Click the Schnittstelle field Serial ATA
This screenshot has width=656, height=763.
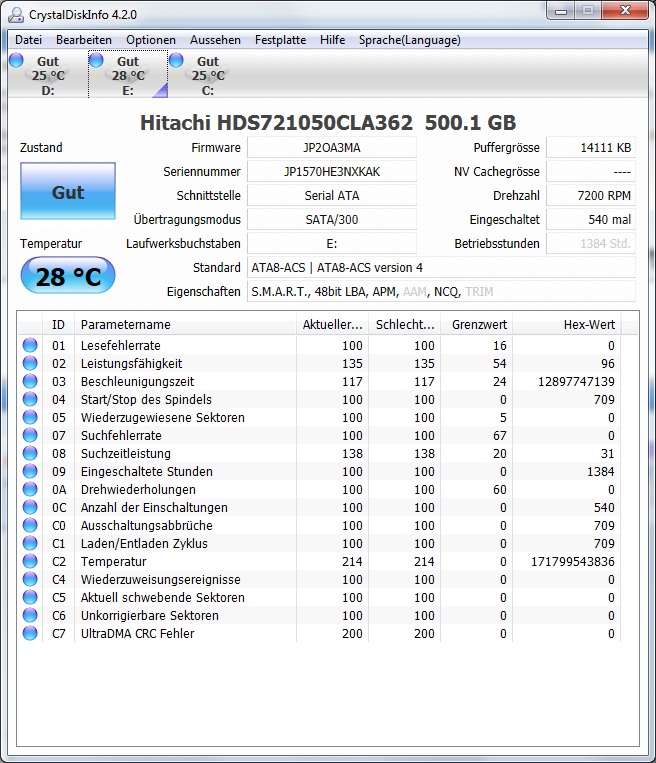pos(332,195)
